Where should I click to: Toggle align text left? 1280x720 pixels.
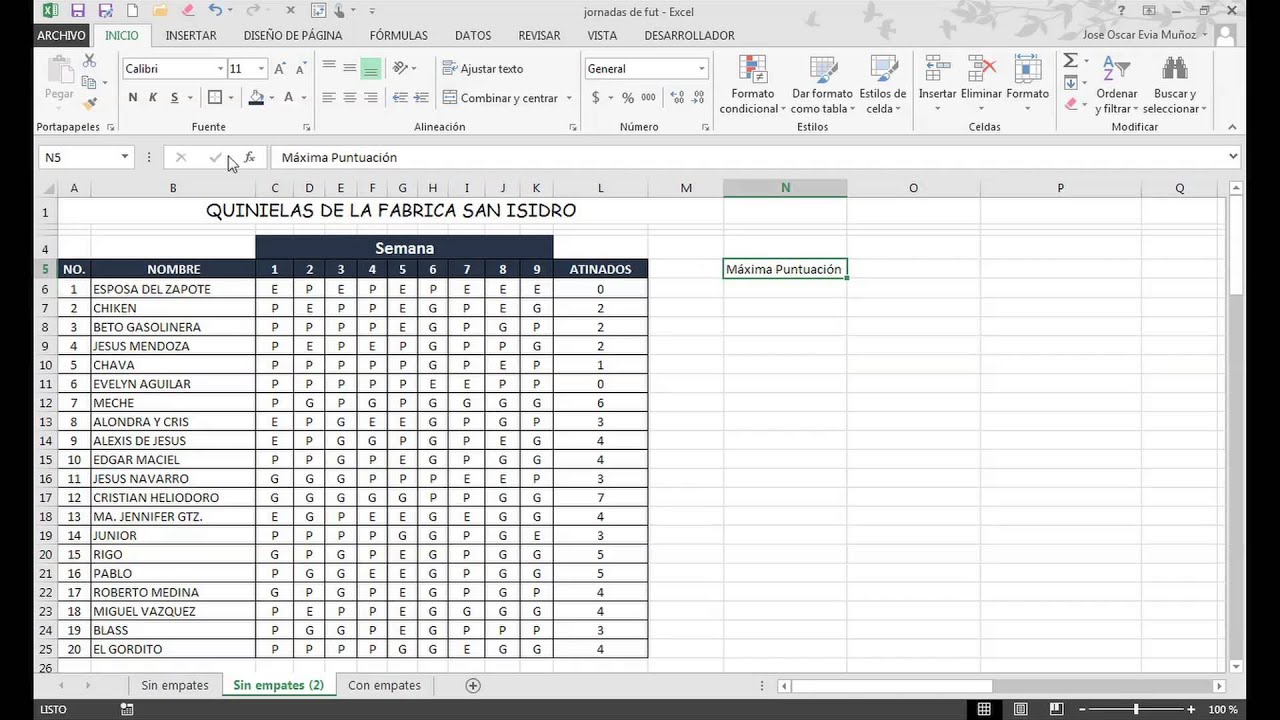coord(329,98)
